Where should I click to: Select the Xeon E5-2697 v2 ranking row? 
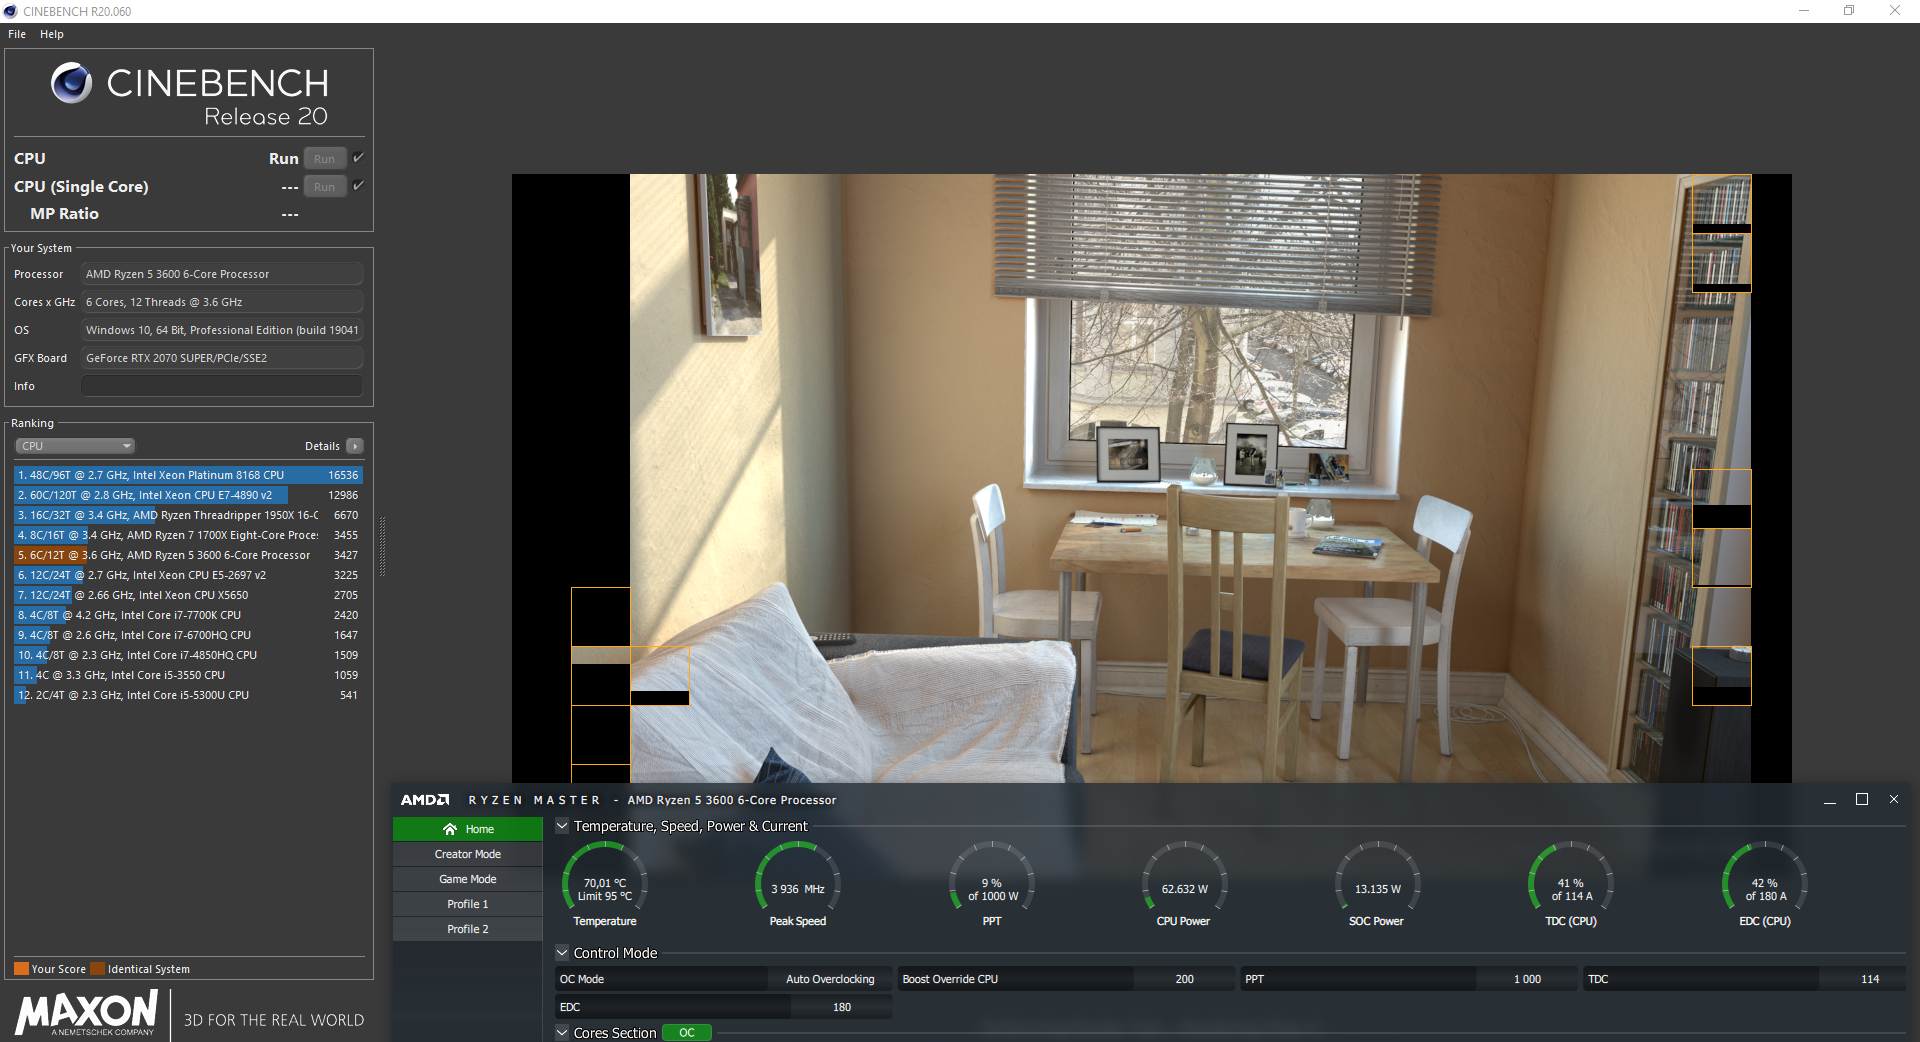pos(188,575)
